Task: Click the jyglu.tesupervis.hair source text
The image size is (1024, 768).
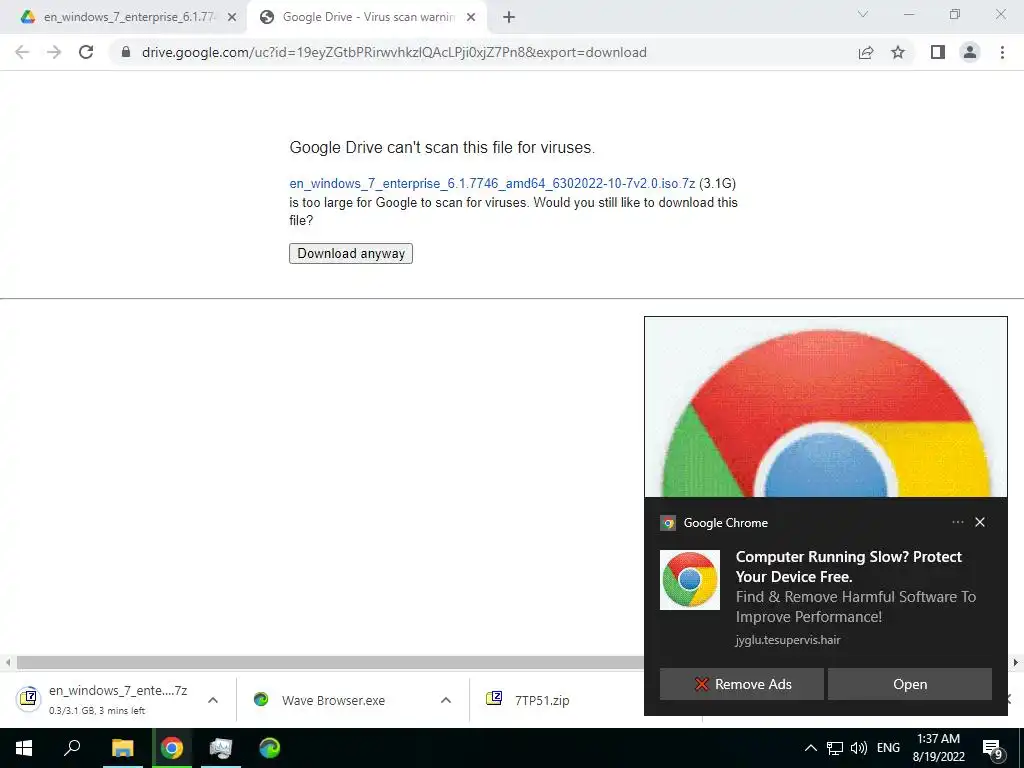Action: coord(788,640)
